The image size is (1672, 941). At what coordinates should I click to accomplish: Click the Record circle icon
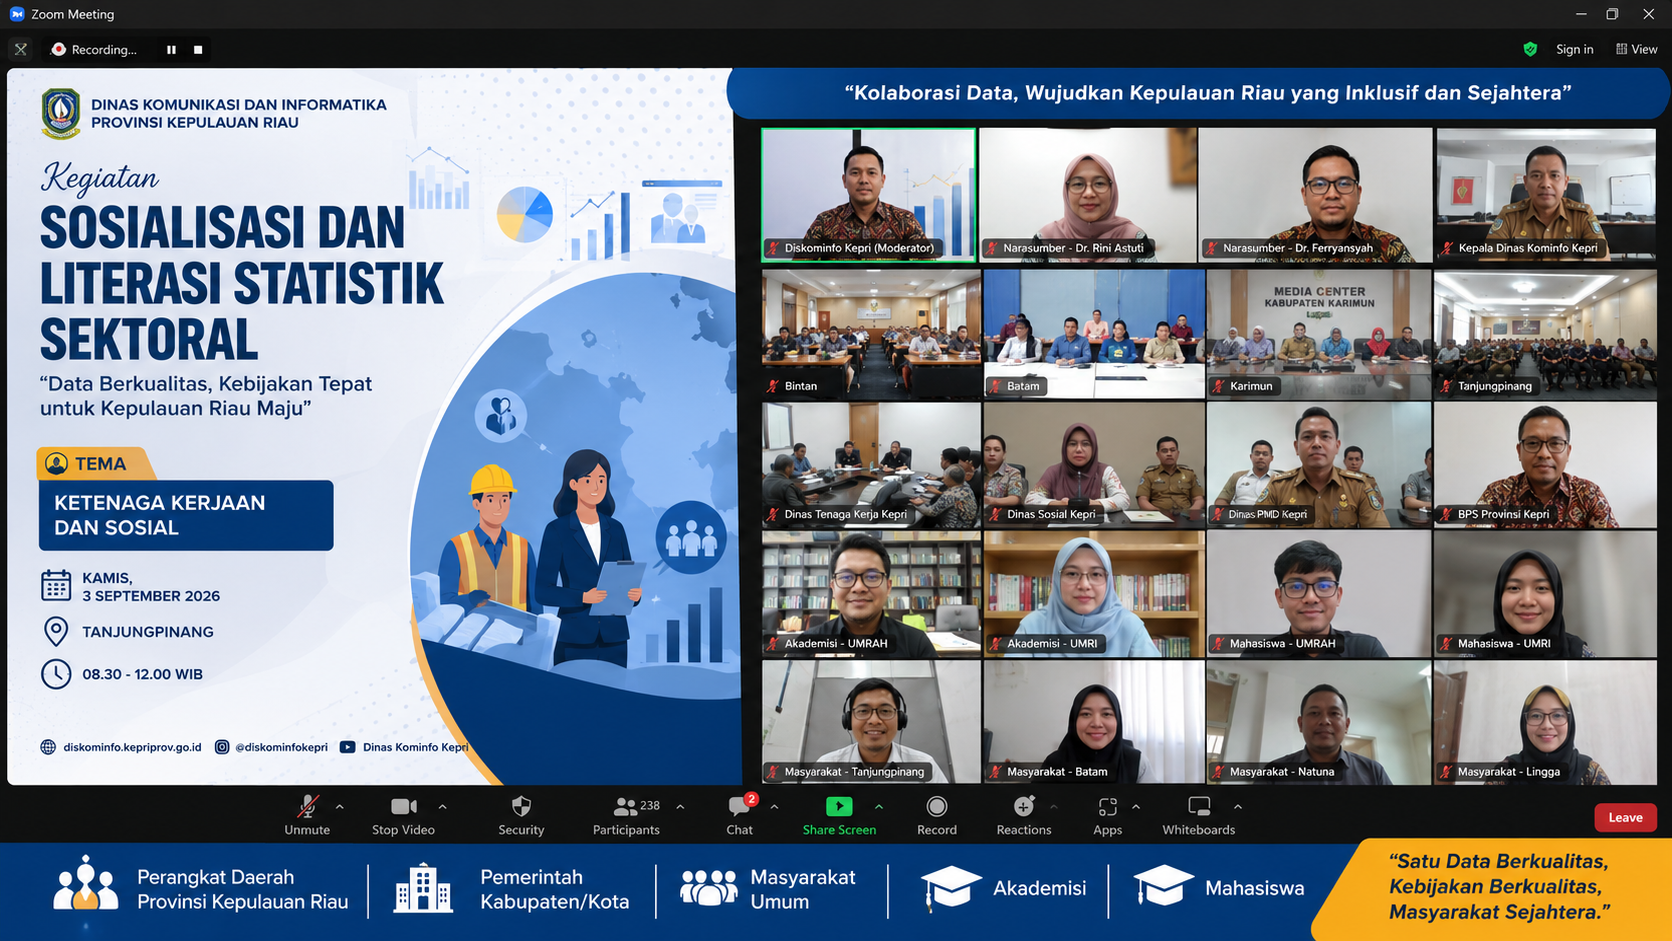[937, 806]
